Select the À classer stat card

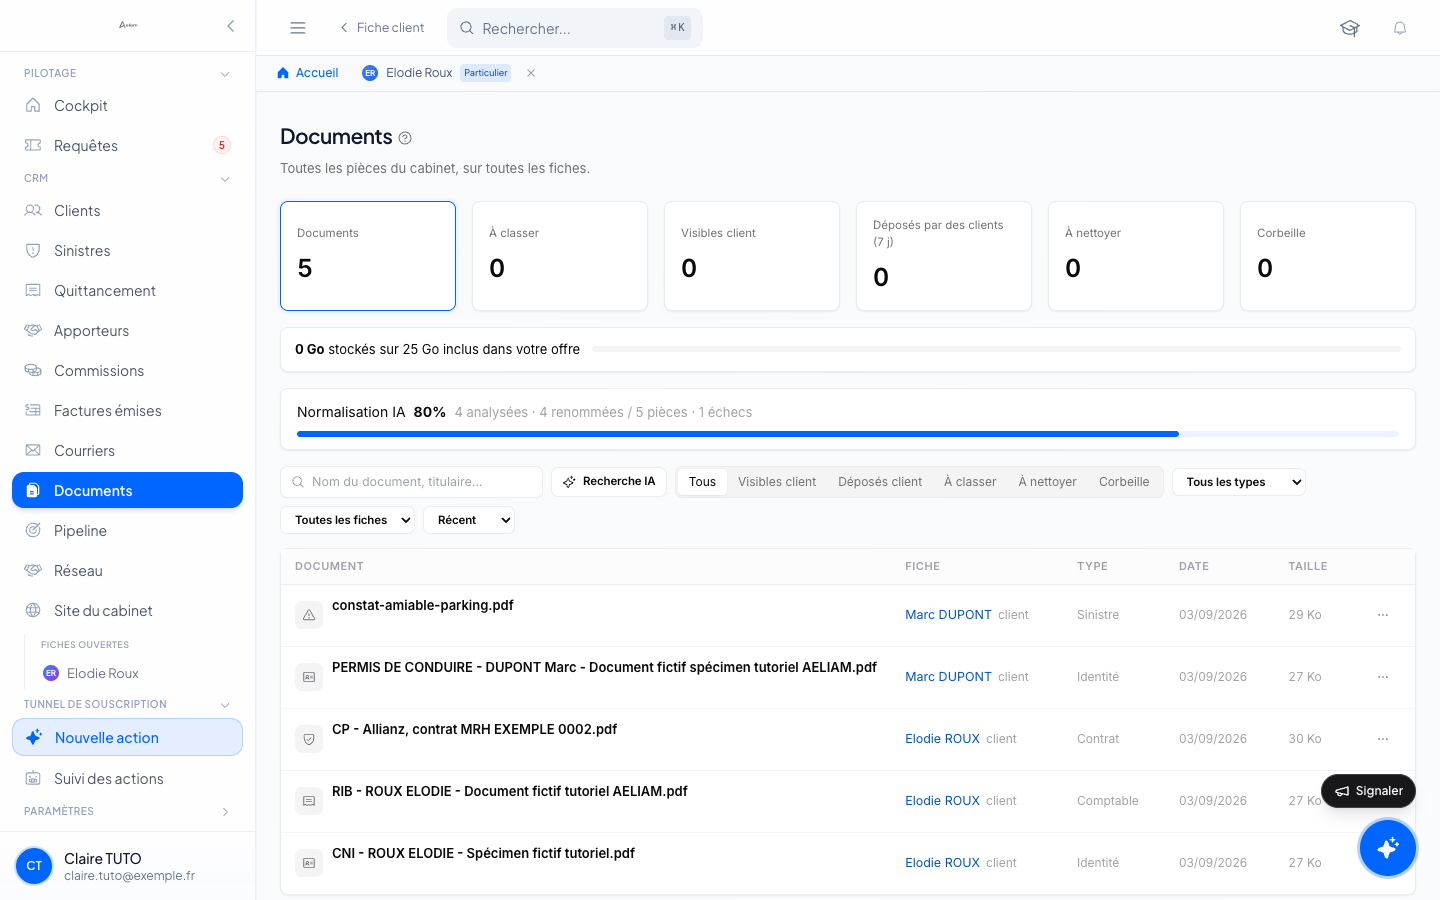click(x=560, y=256)
